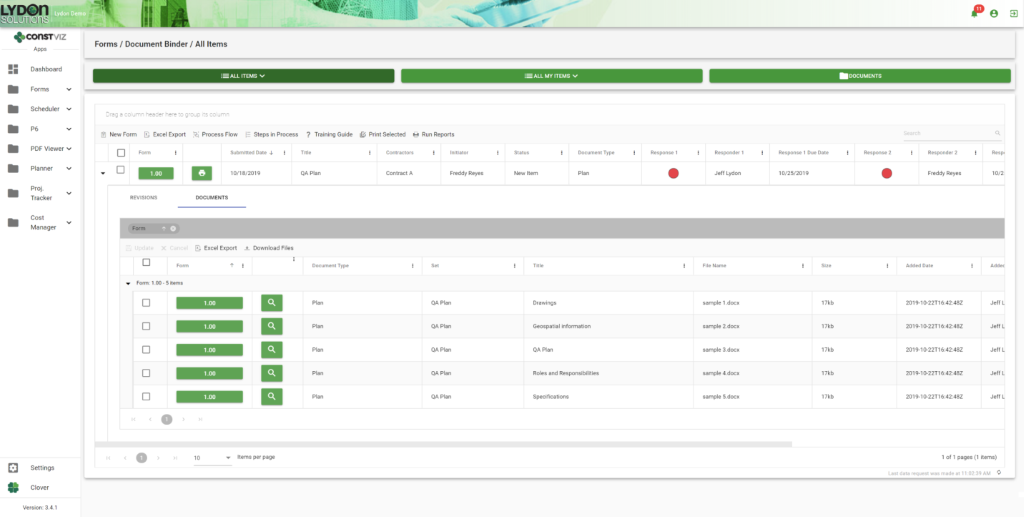The image size is (1024, 517).
Task: Toggle select-all checkbox in documents grid header
Action: (x=146, y=263)
